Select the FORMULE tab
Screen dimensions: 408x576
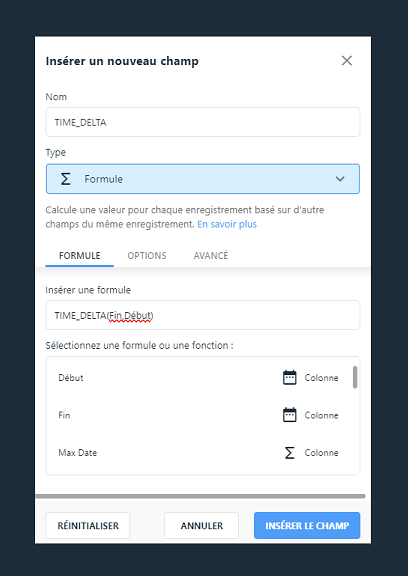pos(80,256)
